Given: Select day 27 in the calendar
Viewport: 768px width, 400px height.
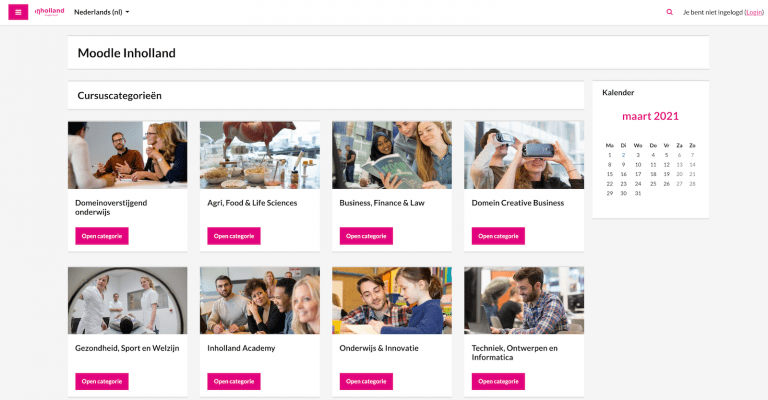Looking at the screenshot, I should tap(679, 184).
